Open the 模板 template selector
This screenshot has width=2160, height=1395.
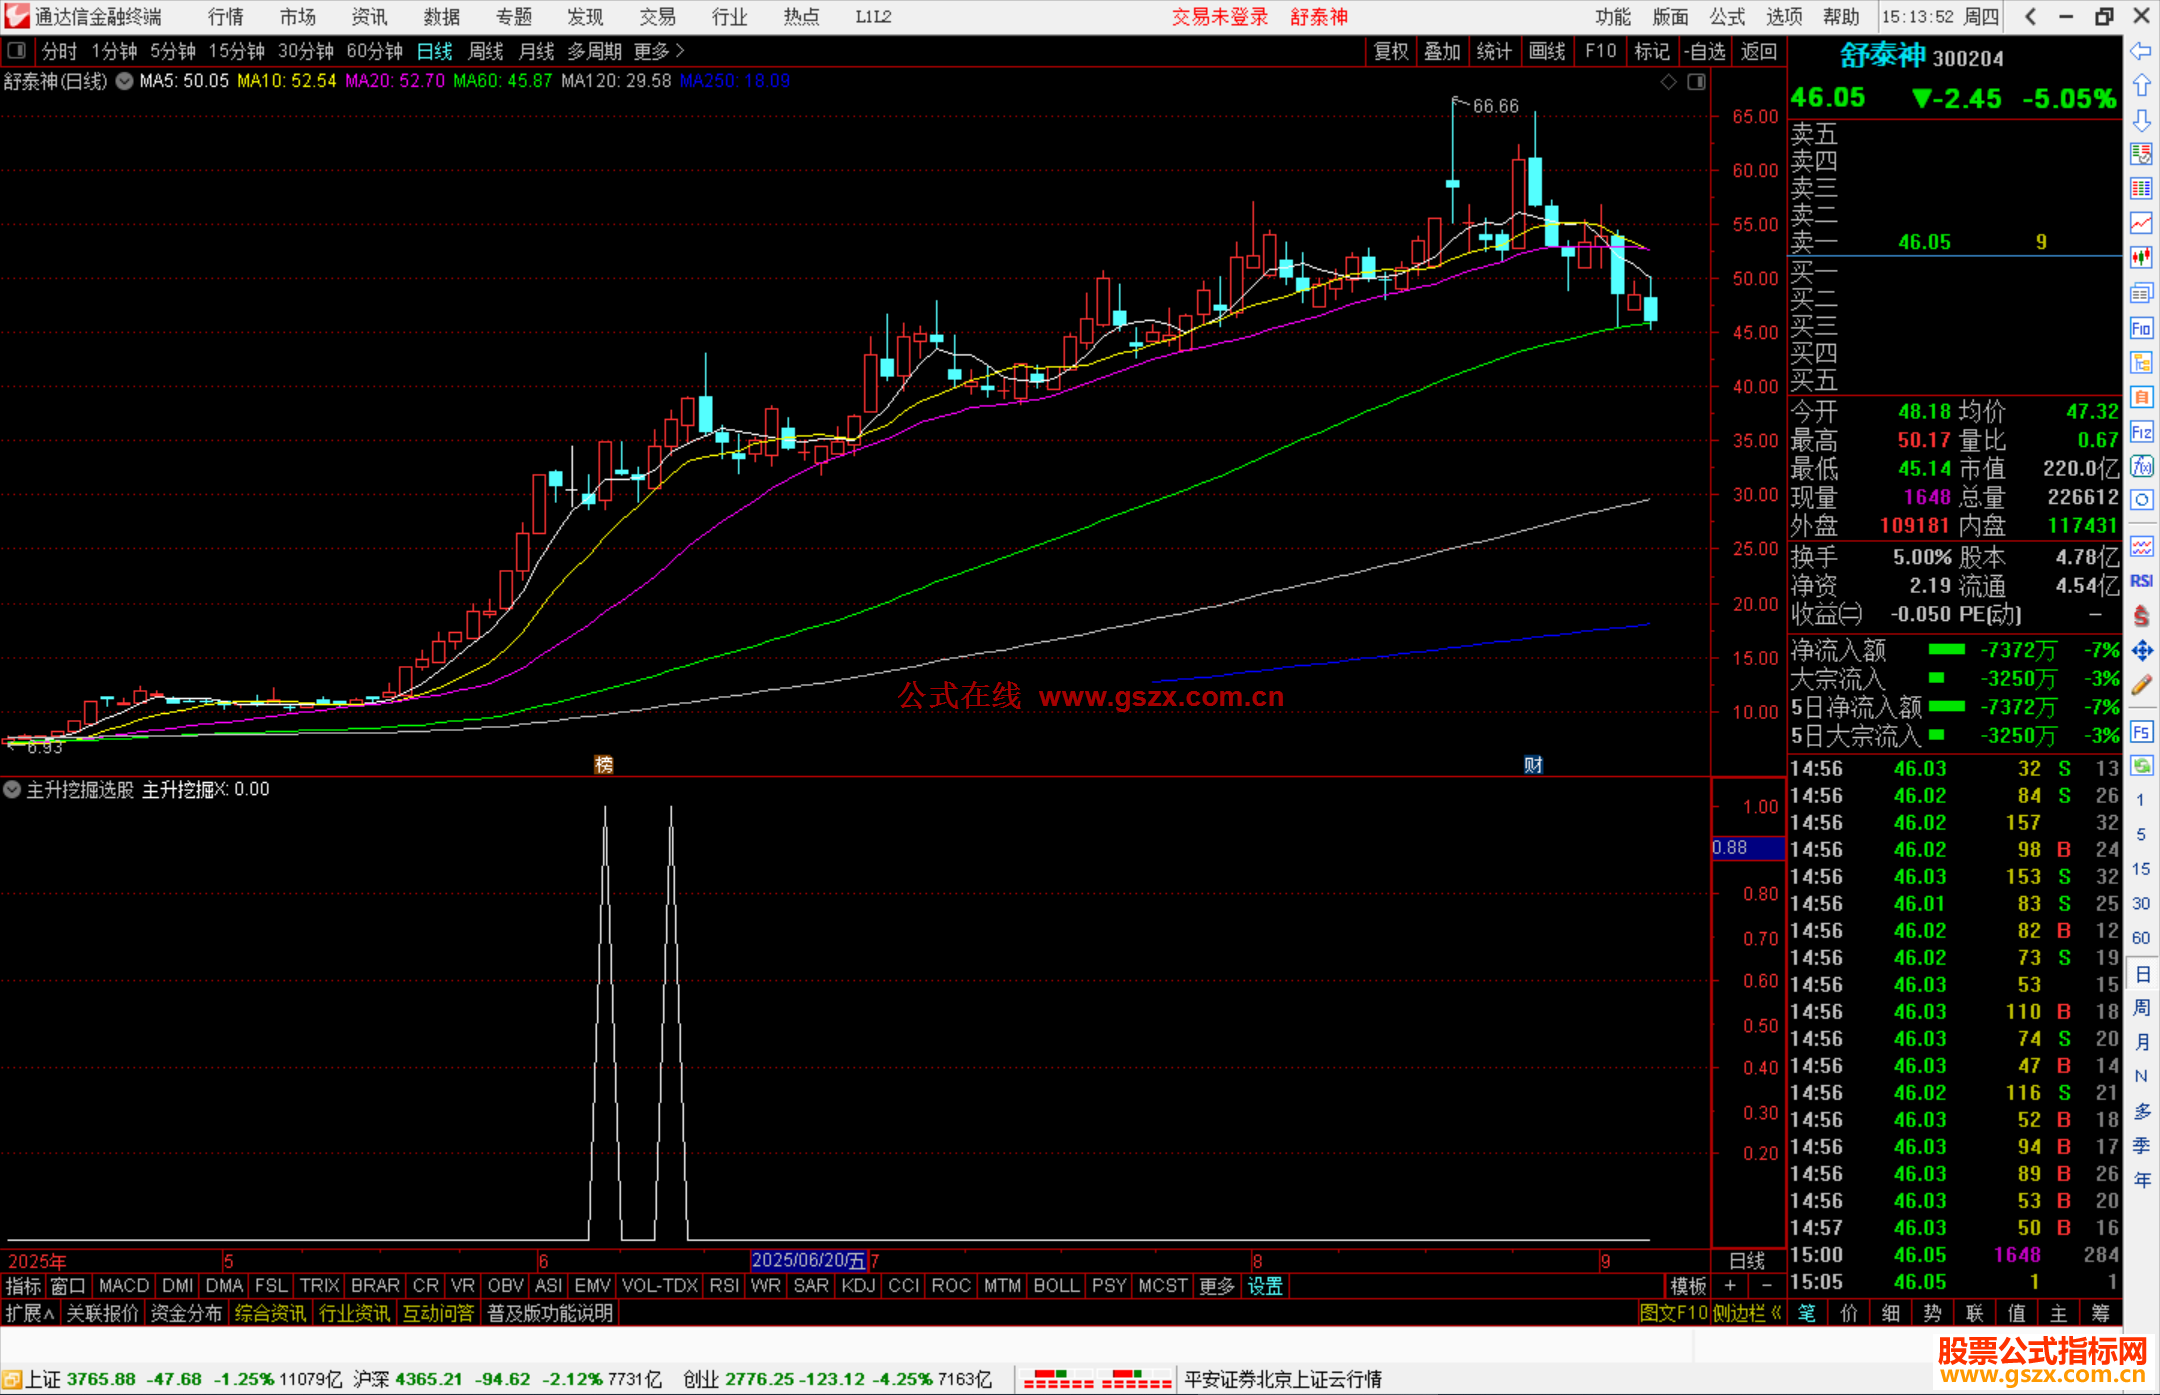pos(1688,1286)
